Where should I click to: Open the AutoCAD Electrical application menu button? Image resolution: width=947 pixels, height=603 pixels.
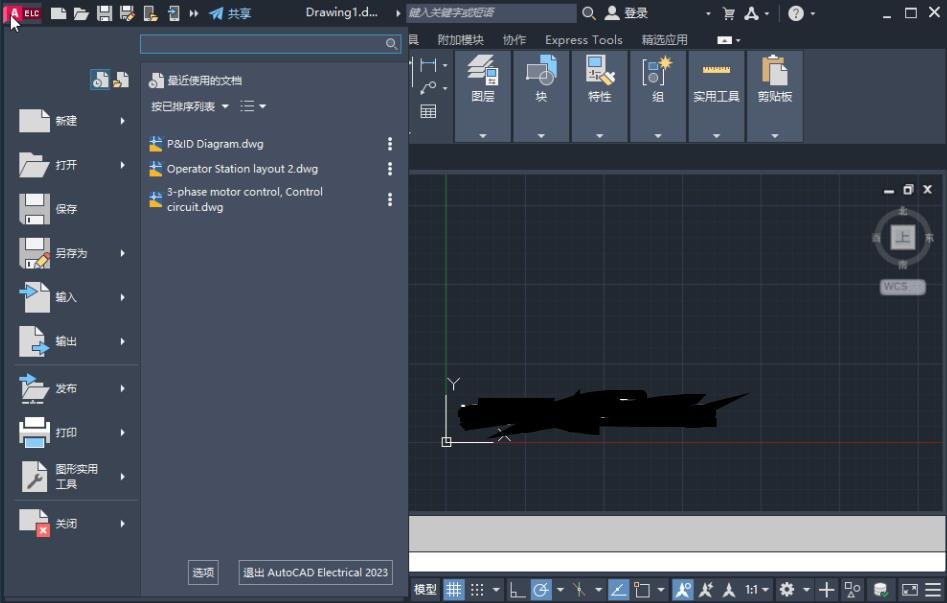click(22, 13)
